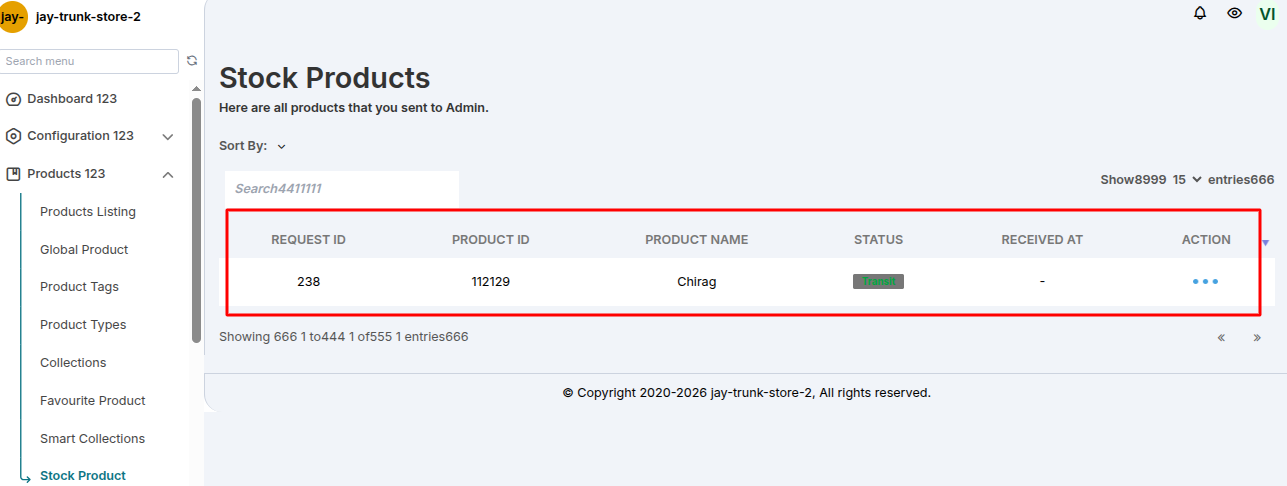The width and height of the screenshot is (1287, 486).
Task: Open Favourite Product in sidebar
Action: coord(93,401)
